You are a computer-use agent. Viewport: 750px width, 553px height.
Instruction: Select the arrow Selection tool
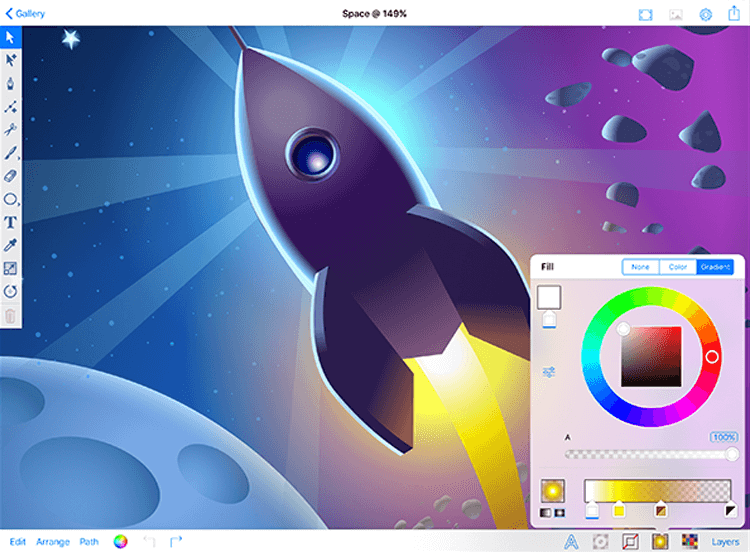tap(11, 37)
